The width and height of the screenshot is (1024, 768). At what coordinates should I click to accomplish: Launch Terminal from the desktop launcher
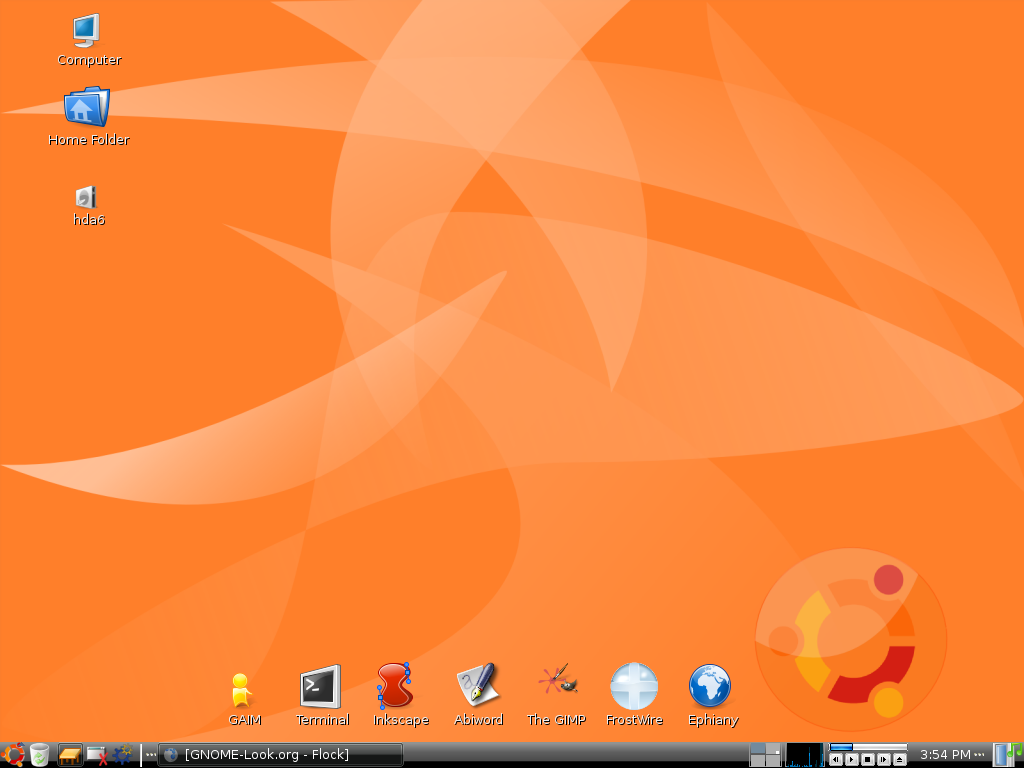(322, 695)
